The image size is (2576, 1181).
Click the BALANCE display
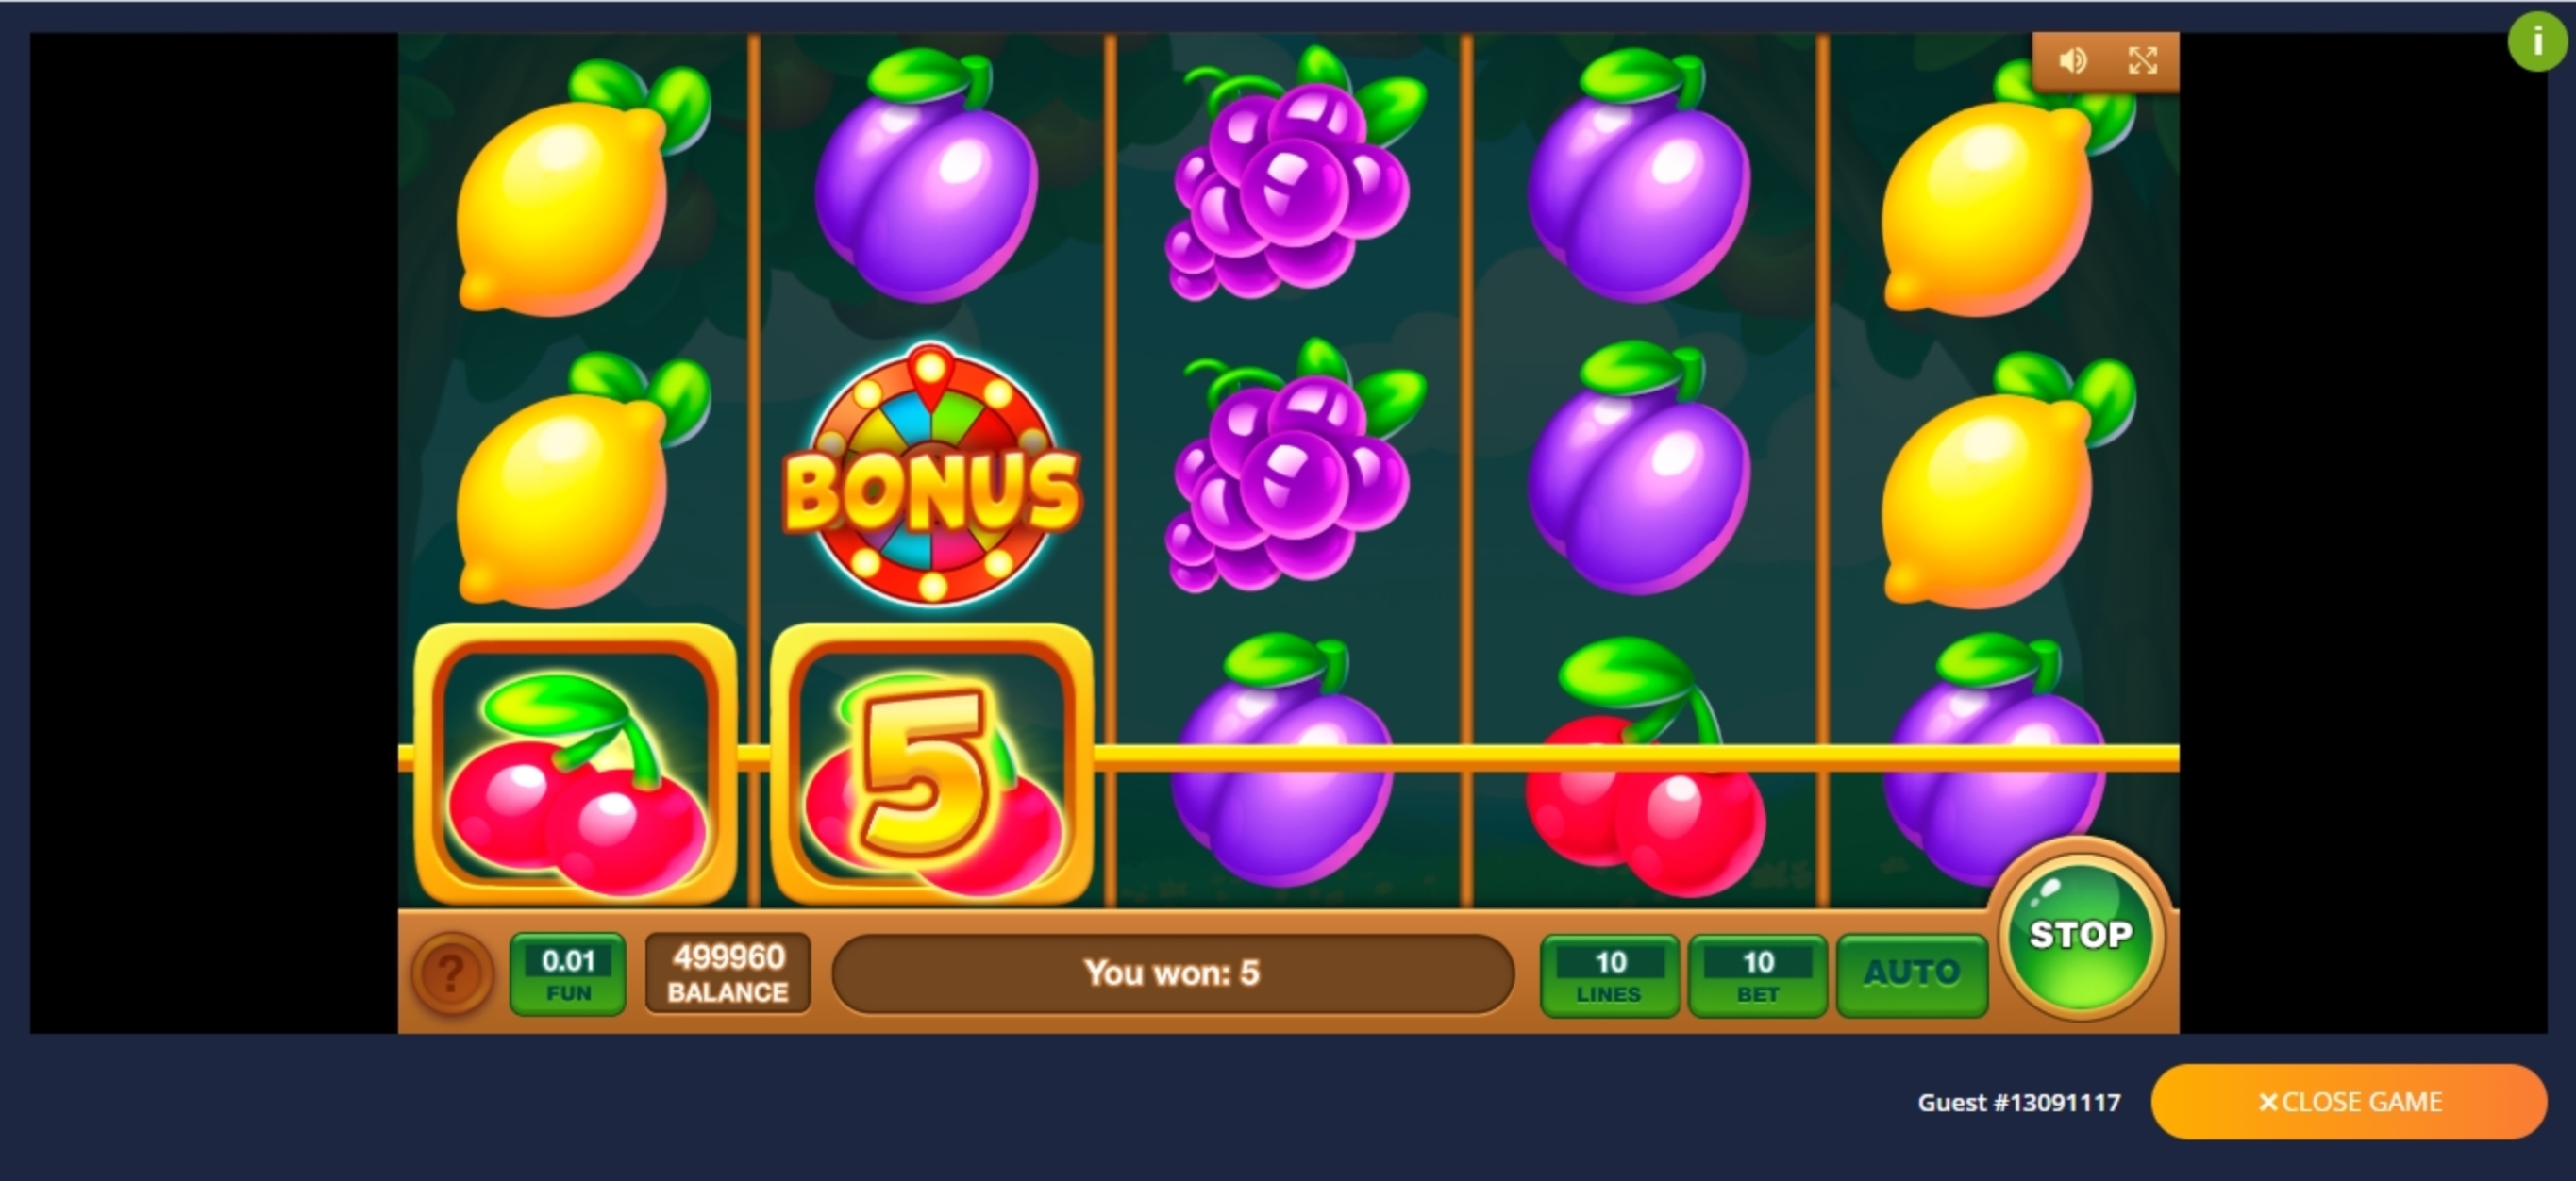coord(728,974)
